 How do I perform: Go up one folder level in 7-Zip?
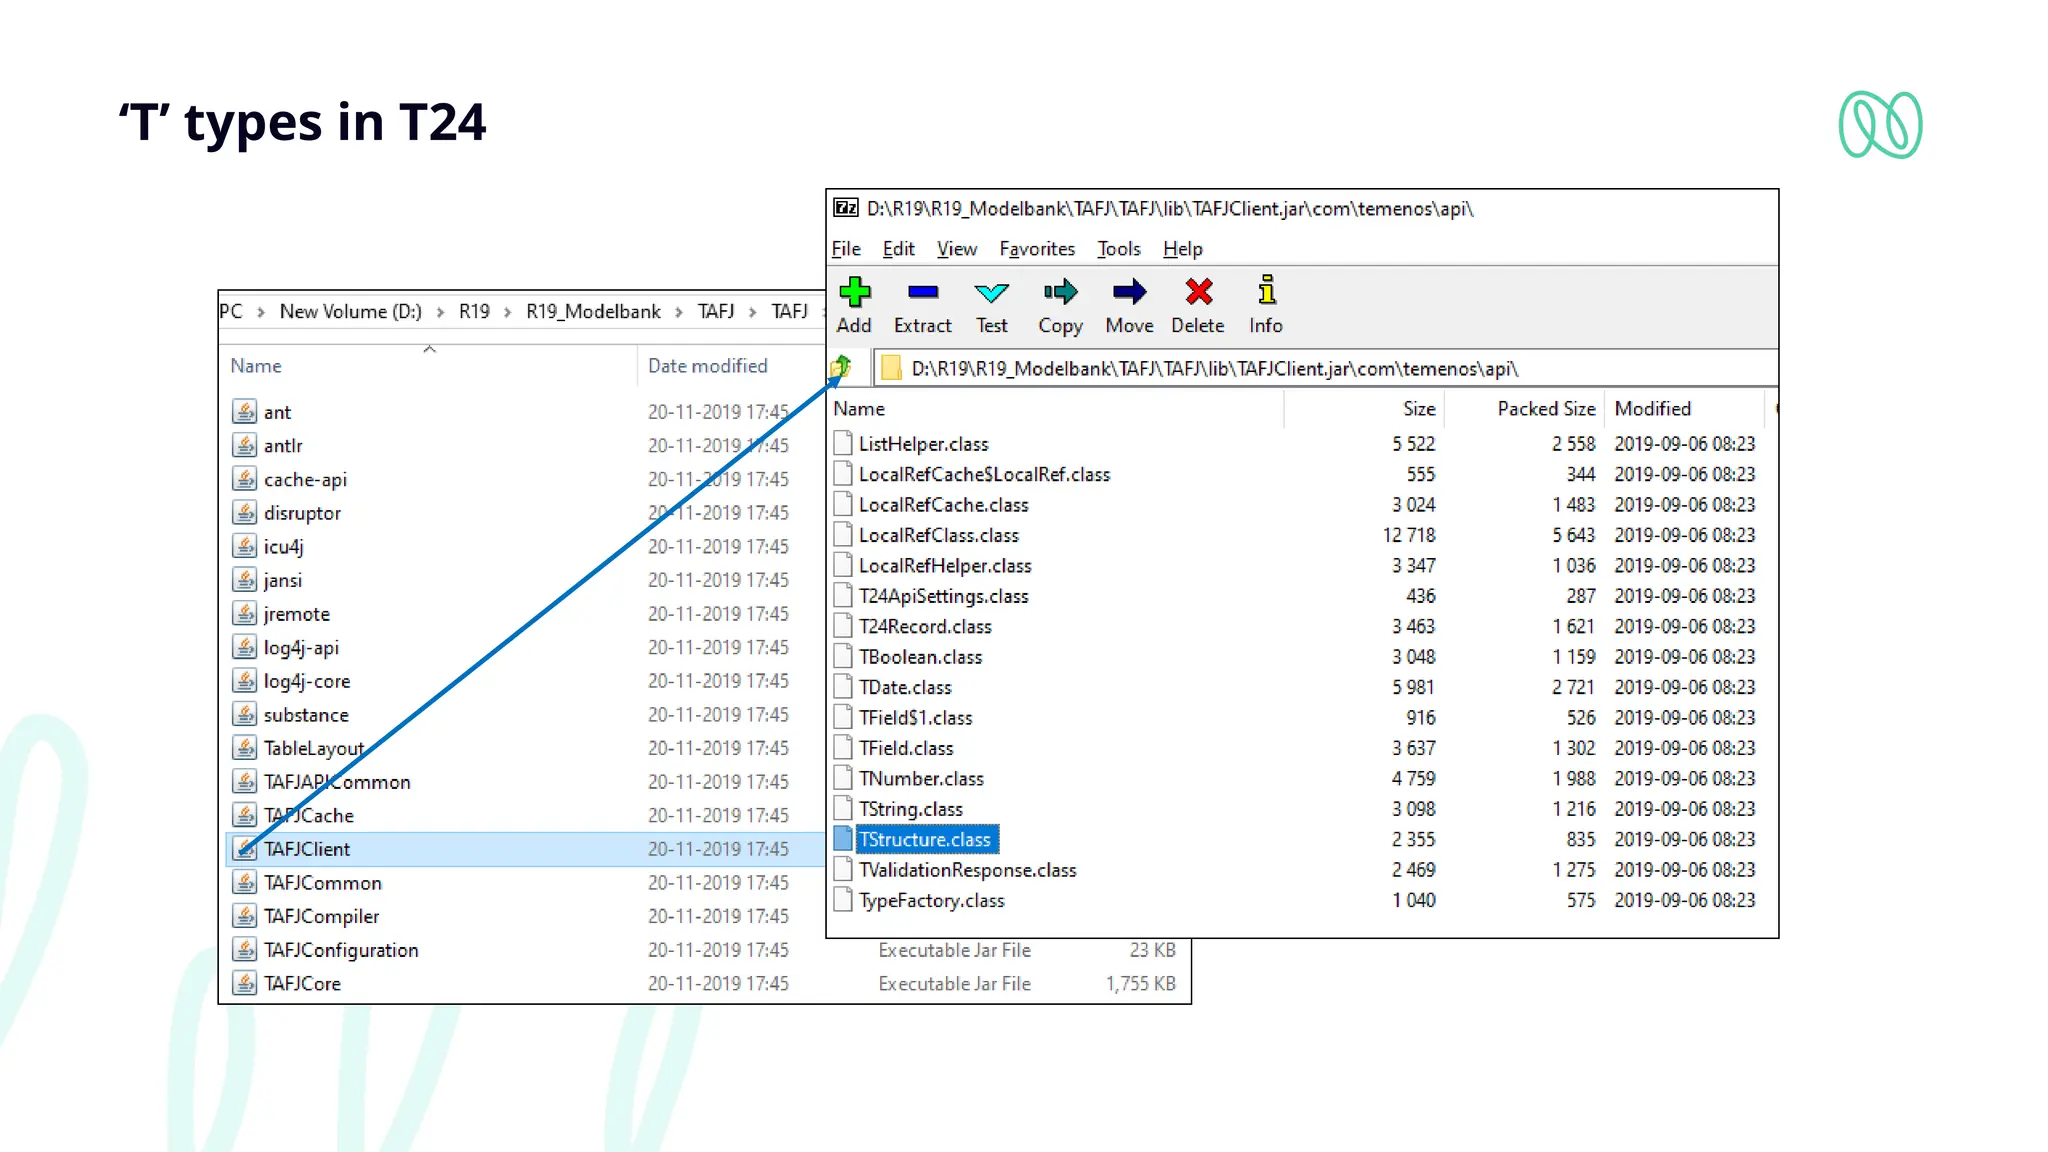(842, 368)
